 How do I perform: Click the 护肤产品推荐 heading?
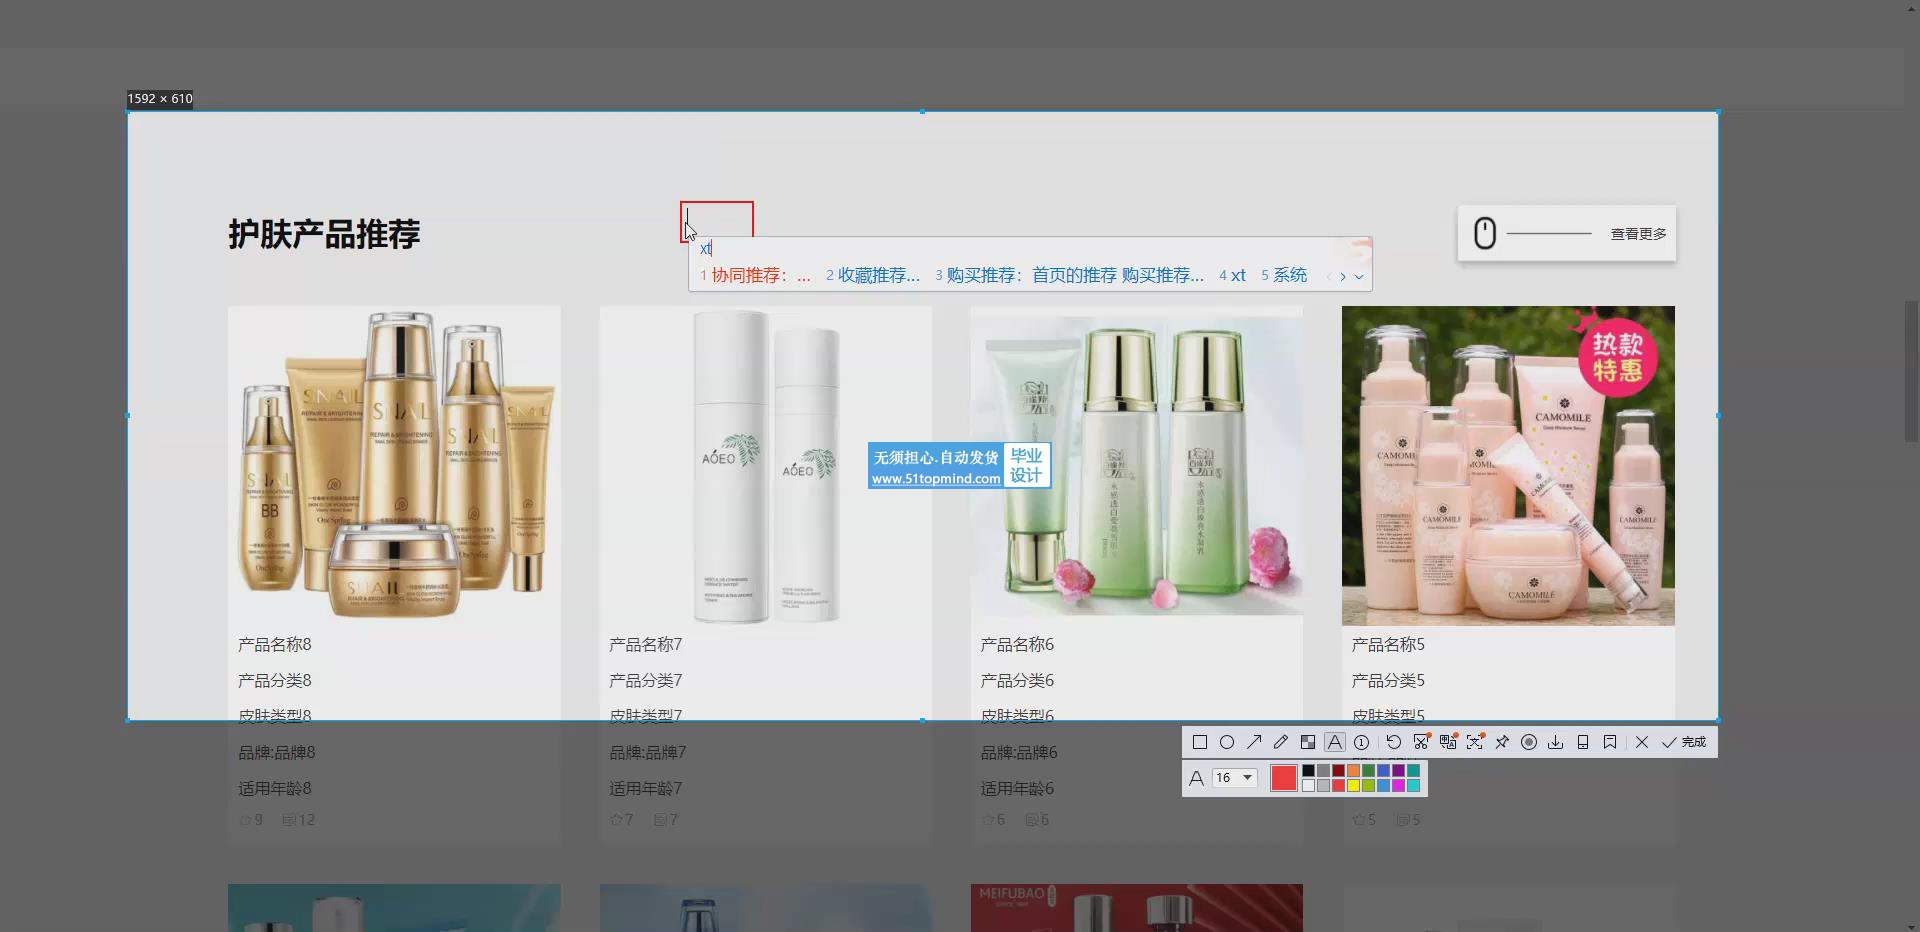(x=324, y=234)
